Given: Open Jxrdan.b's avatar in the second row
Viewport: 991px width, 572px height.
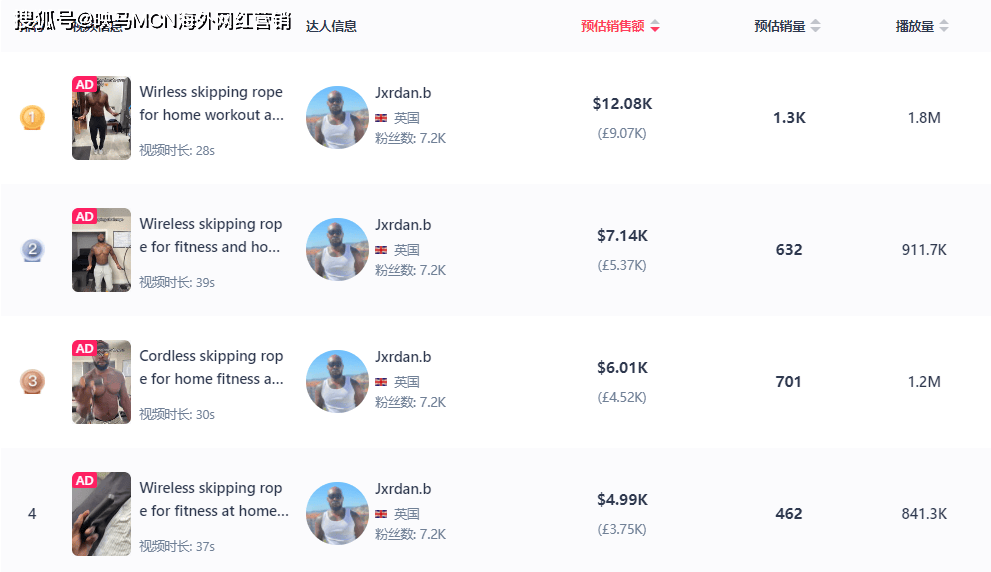Looking at the screenshot, I should coord(337,250).
